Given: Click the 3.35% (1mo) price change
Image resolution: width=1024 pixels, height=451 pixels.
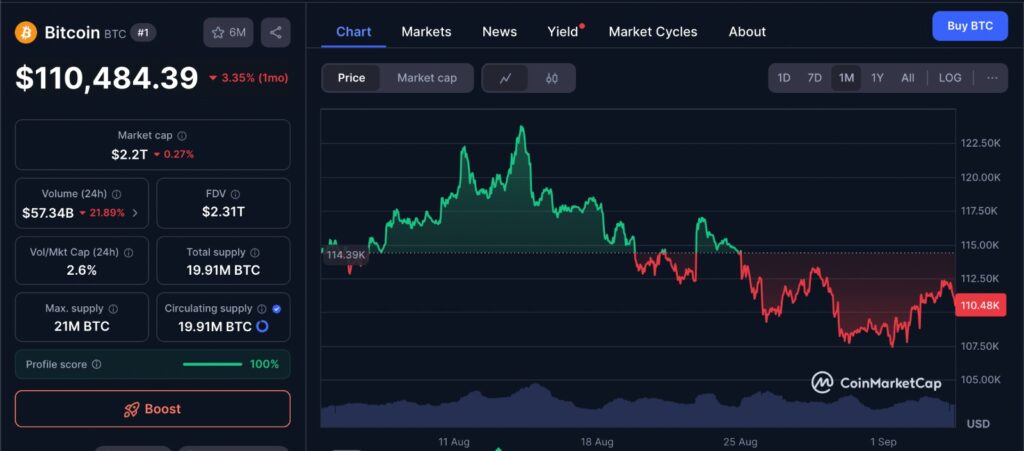Looking at the screenshot, I should (x=248, y=78).
